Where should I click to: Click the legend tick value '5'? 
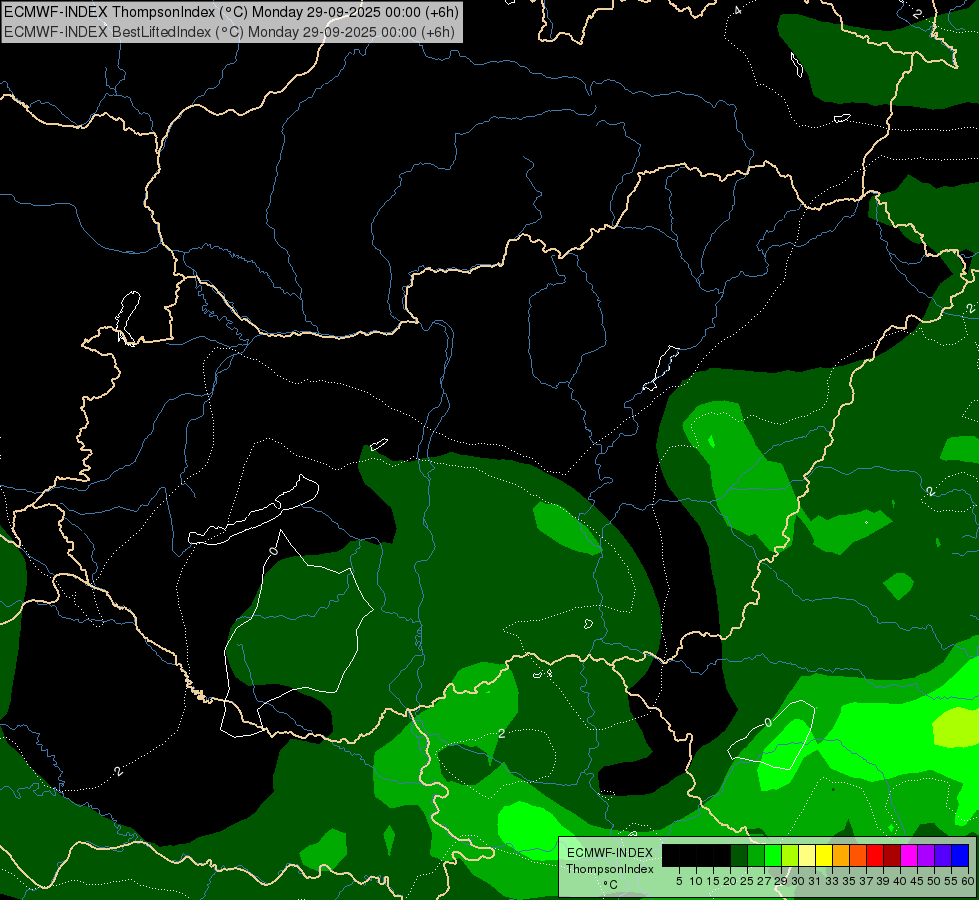(679, 881)
